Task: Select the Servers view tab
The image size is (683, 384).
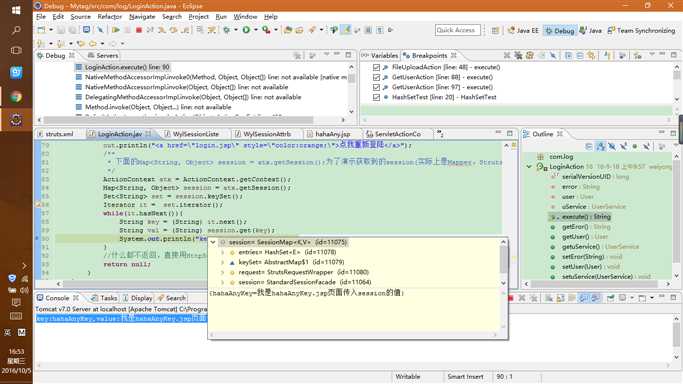Action: pyautogui.click(x=103, y=56)
